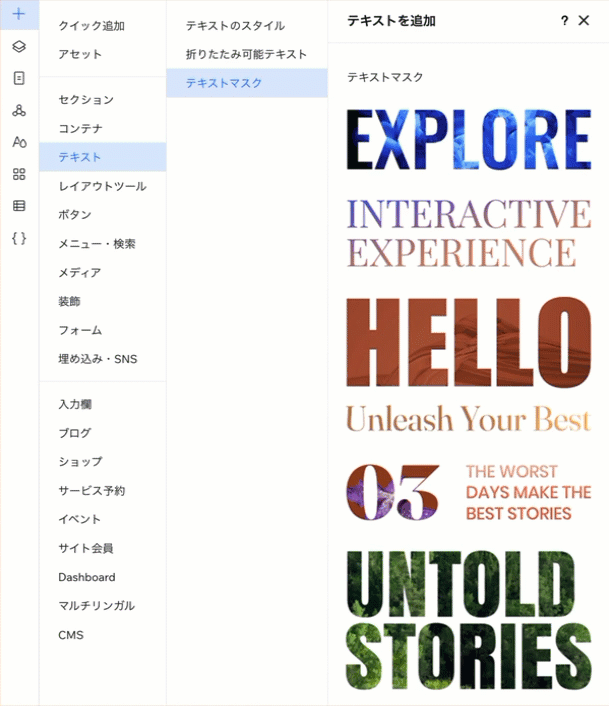Open the Pages icon in sidebar
The image size is (609, 706).
(19, 78)
